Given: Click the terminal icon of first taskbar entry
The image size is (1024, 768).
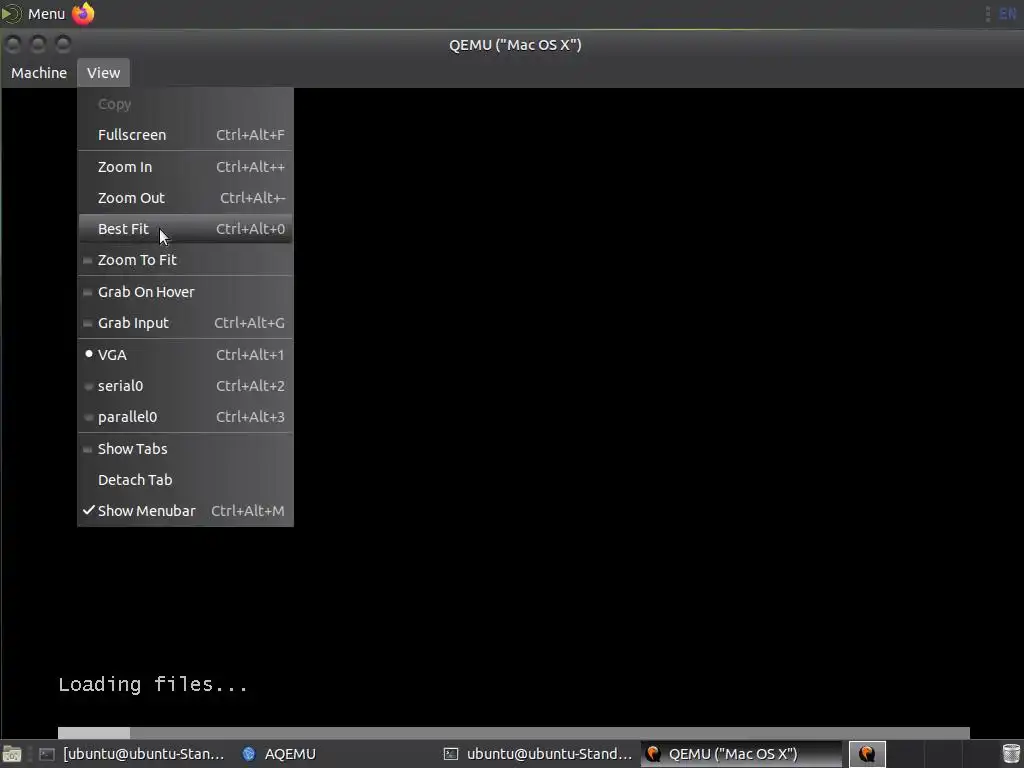Looking at the screenshot, I should coord(46,754).
